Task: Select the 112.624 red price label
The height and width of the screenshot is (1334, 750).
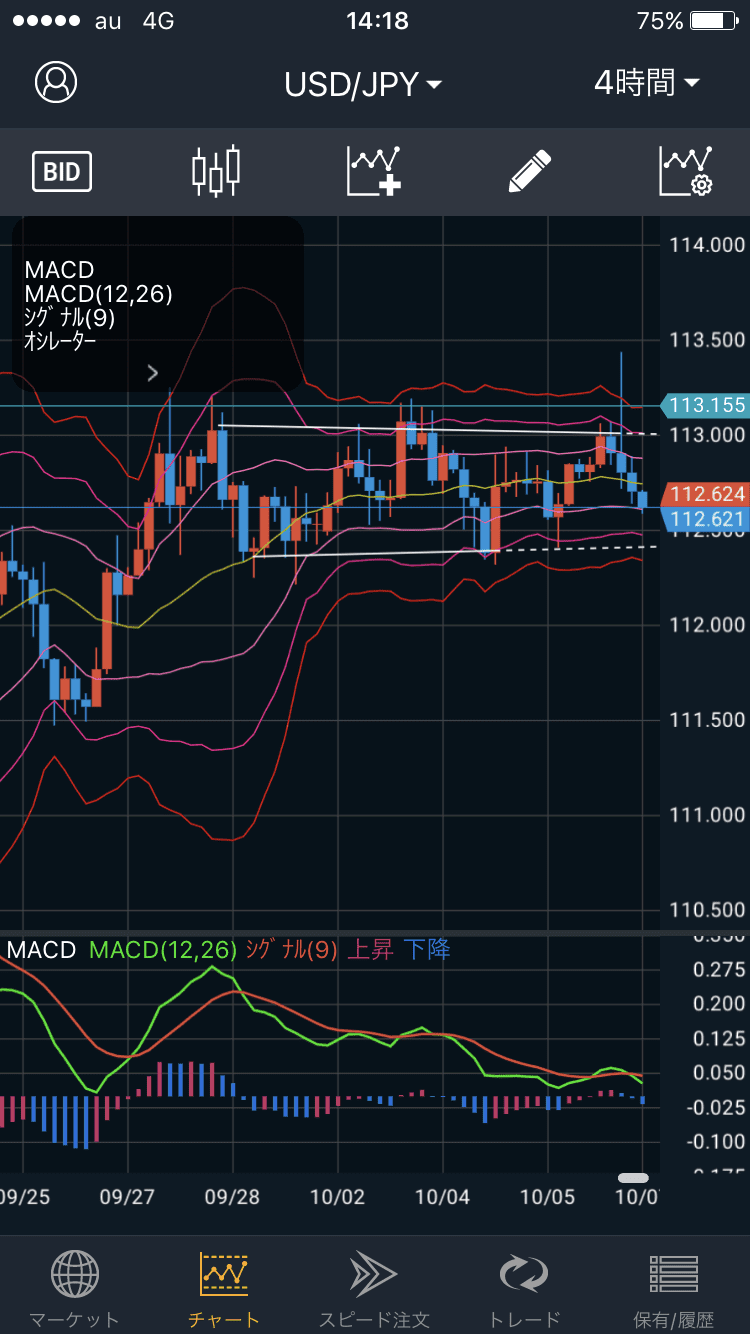Action: pos(705,493)
